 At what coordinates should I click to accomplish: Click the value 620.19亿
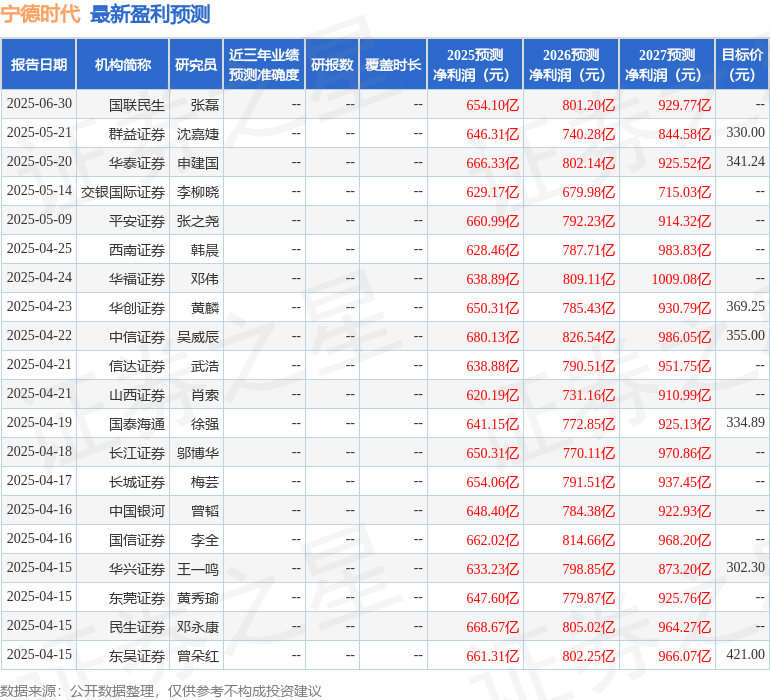point(492,395)
